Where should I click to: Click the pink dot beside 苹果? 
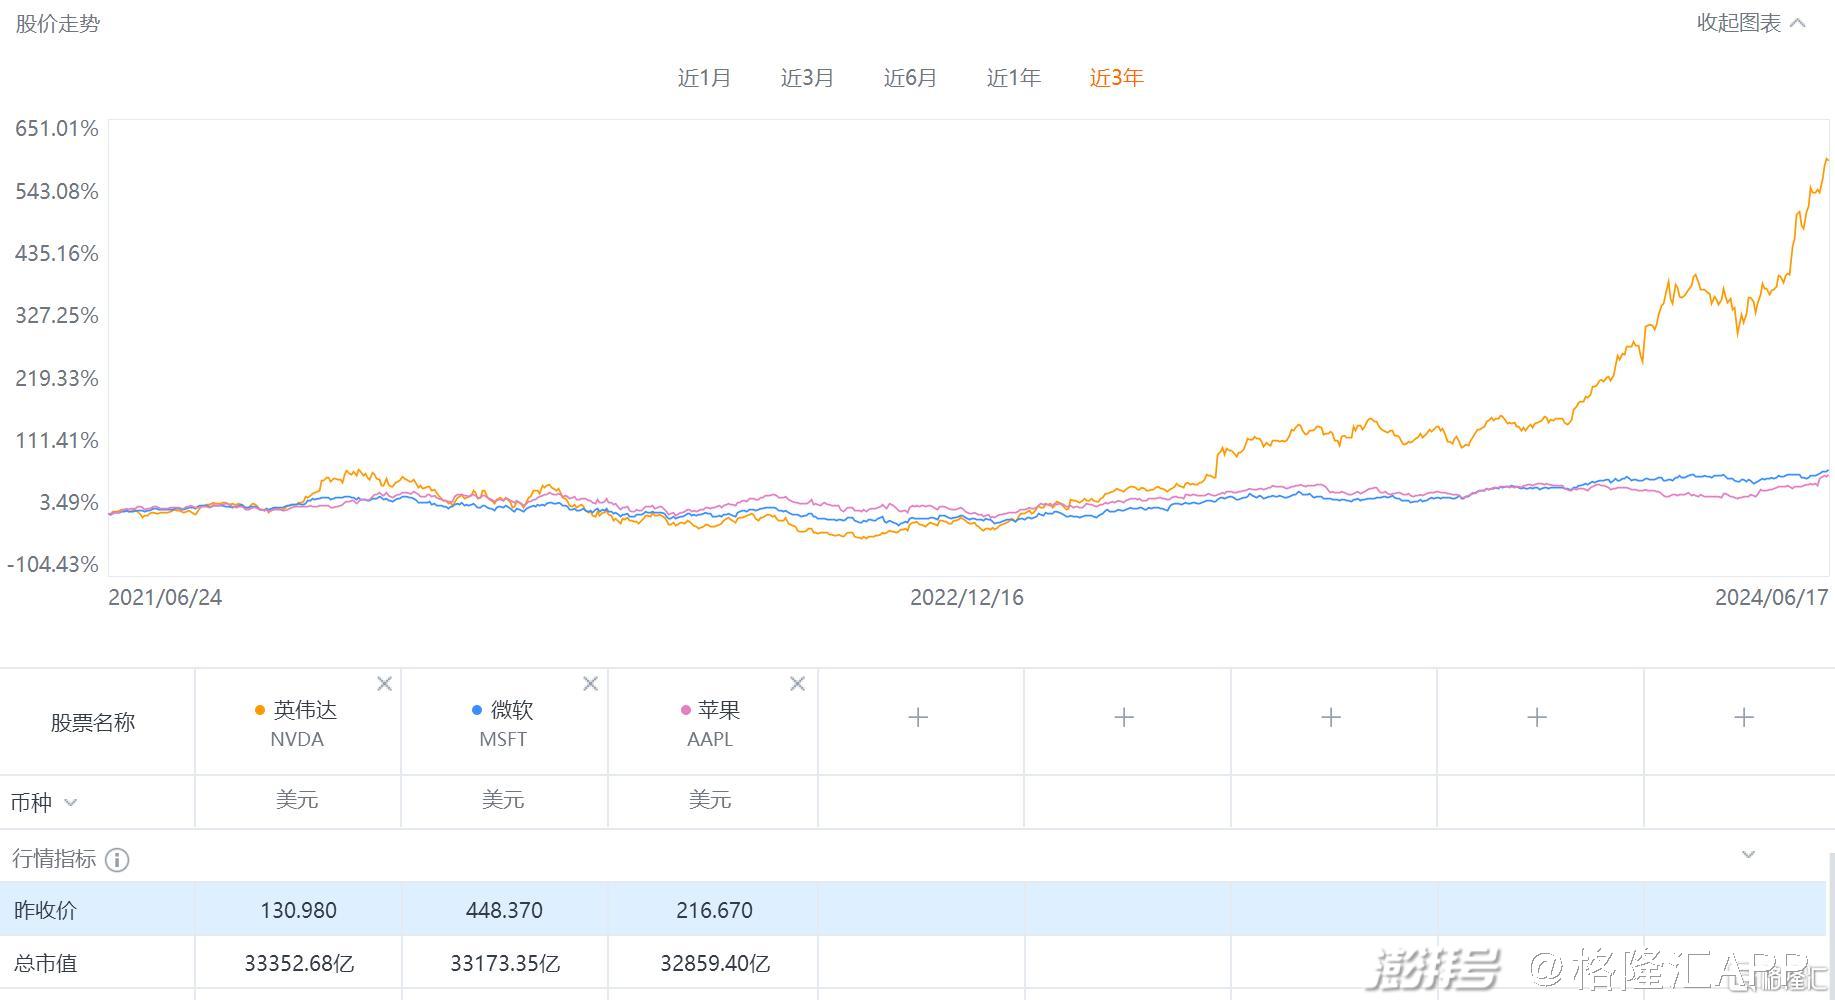click(x=685, y=710)
